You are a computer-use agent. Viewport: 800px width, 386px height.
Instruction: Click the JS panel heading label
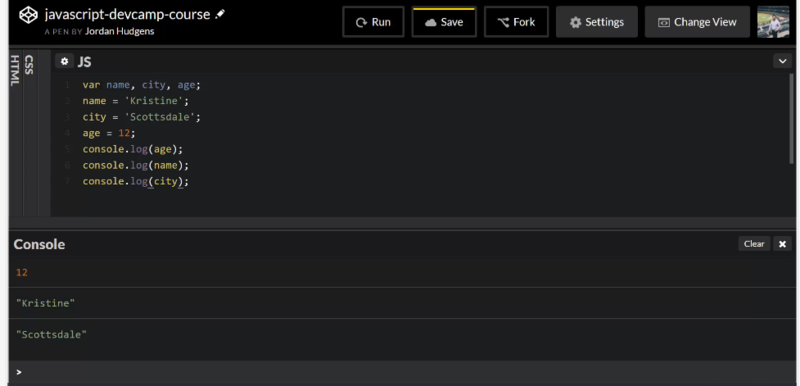tap(84, 62)
